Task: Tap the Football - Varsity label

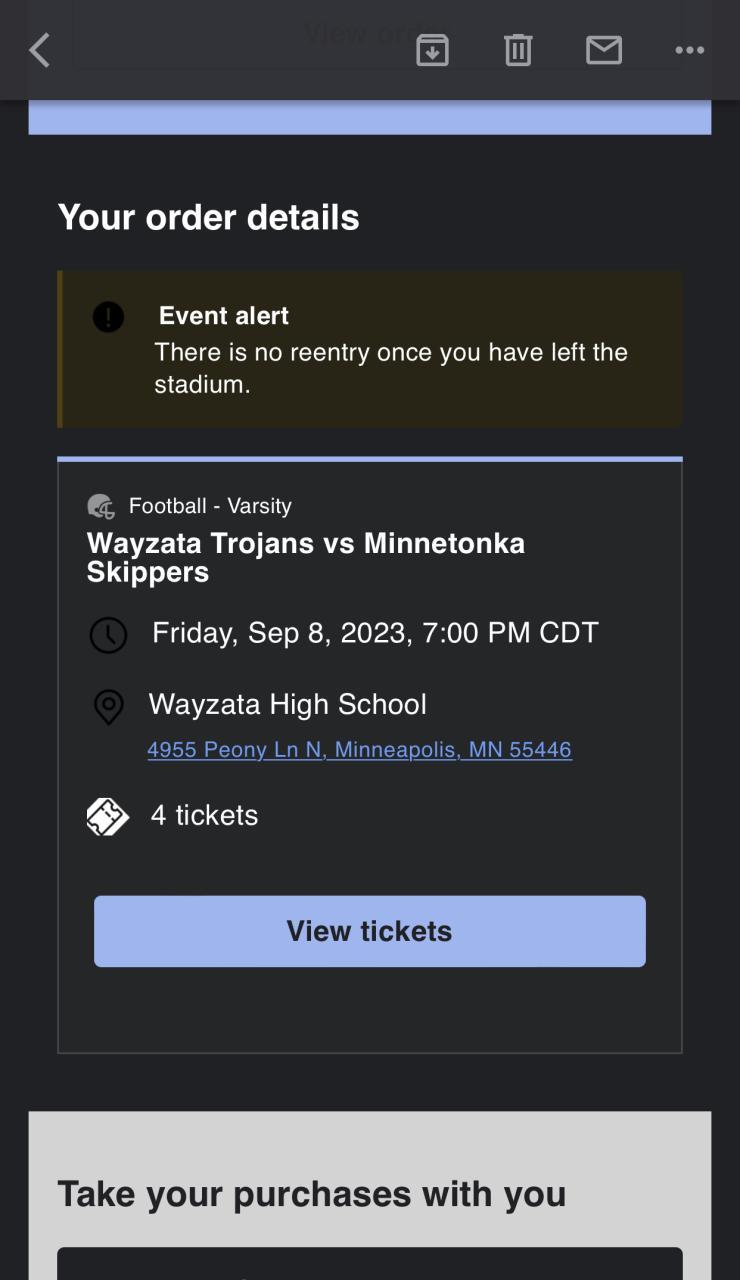Action: point(210,506)
